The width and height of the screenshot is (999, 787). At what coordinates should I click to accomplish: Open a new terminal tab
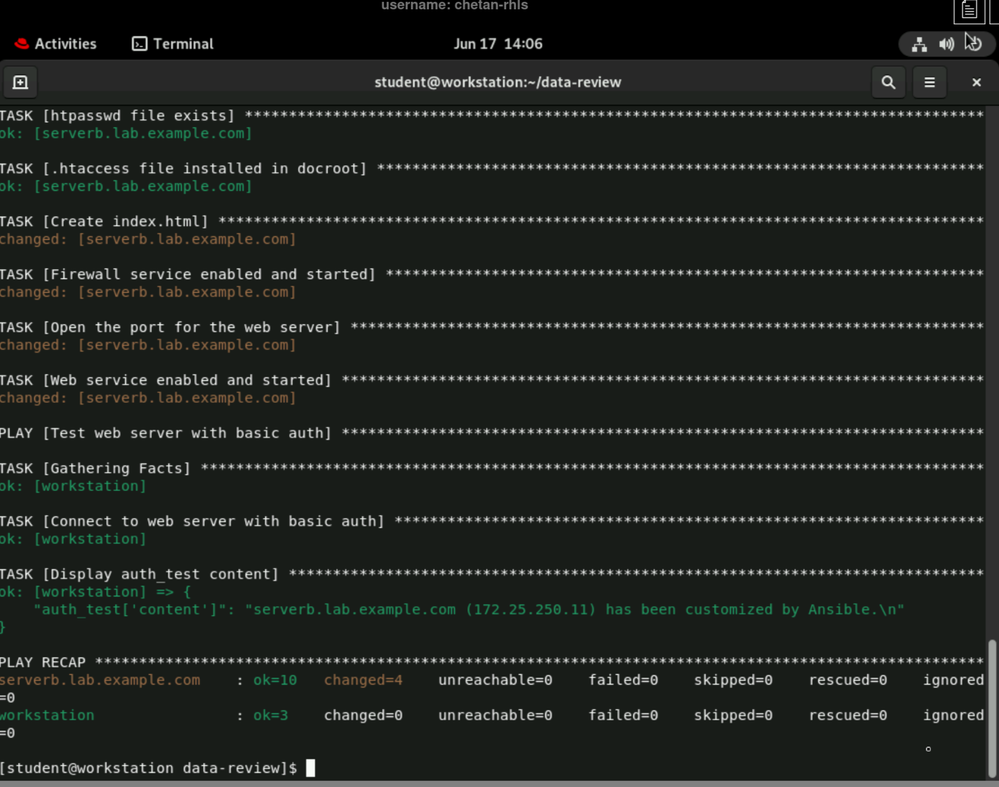point(20,82)
